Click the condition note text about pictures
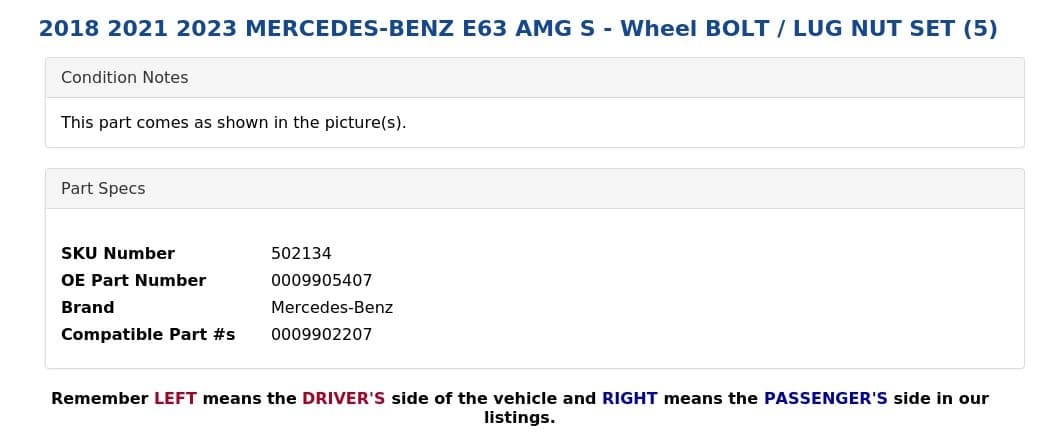 [x=233, y=123]
